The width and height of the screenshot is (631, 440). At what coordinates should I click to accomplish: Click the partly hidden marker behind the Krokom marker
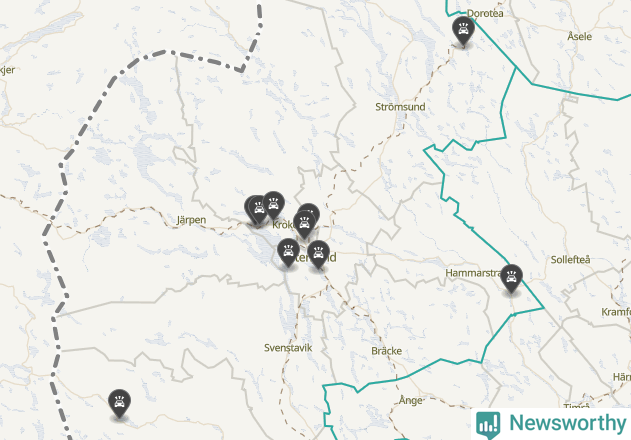point(312,210)
